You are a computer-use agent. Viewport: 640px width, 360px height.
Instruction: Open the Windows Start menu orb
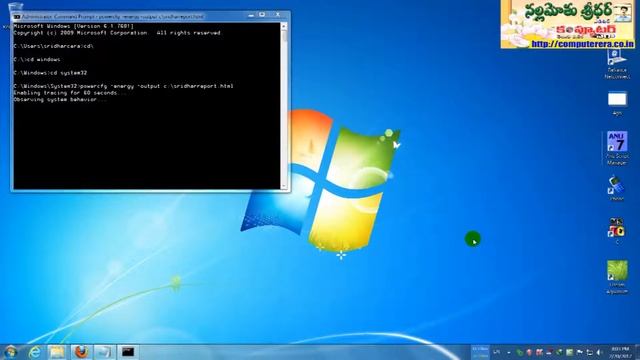(x=11, y=352)
